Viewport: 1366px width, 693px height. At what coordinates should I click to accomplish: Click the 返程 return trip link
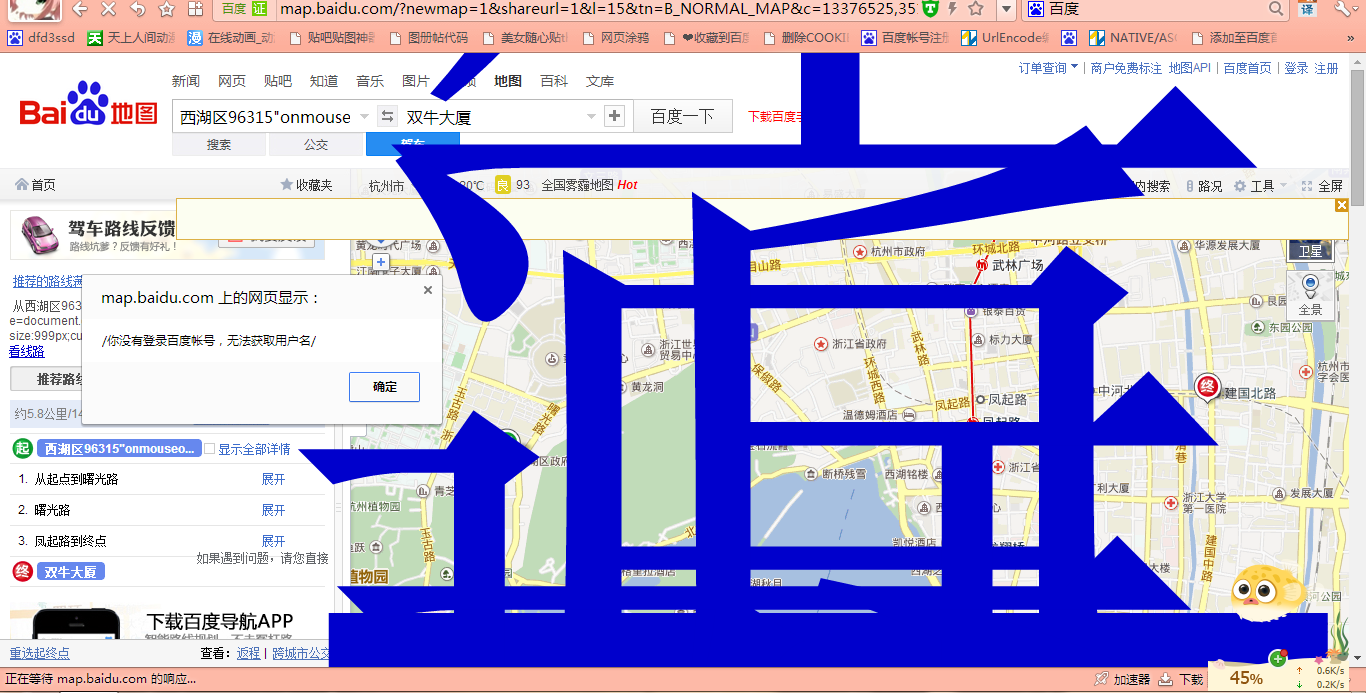coord(248,653)
